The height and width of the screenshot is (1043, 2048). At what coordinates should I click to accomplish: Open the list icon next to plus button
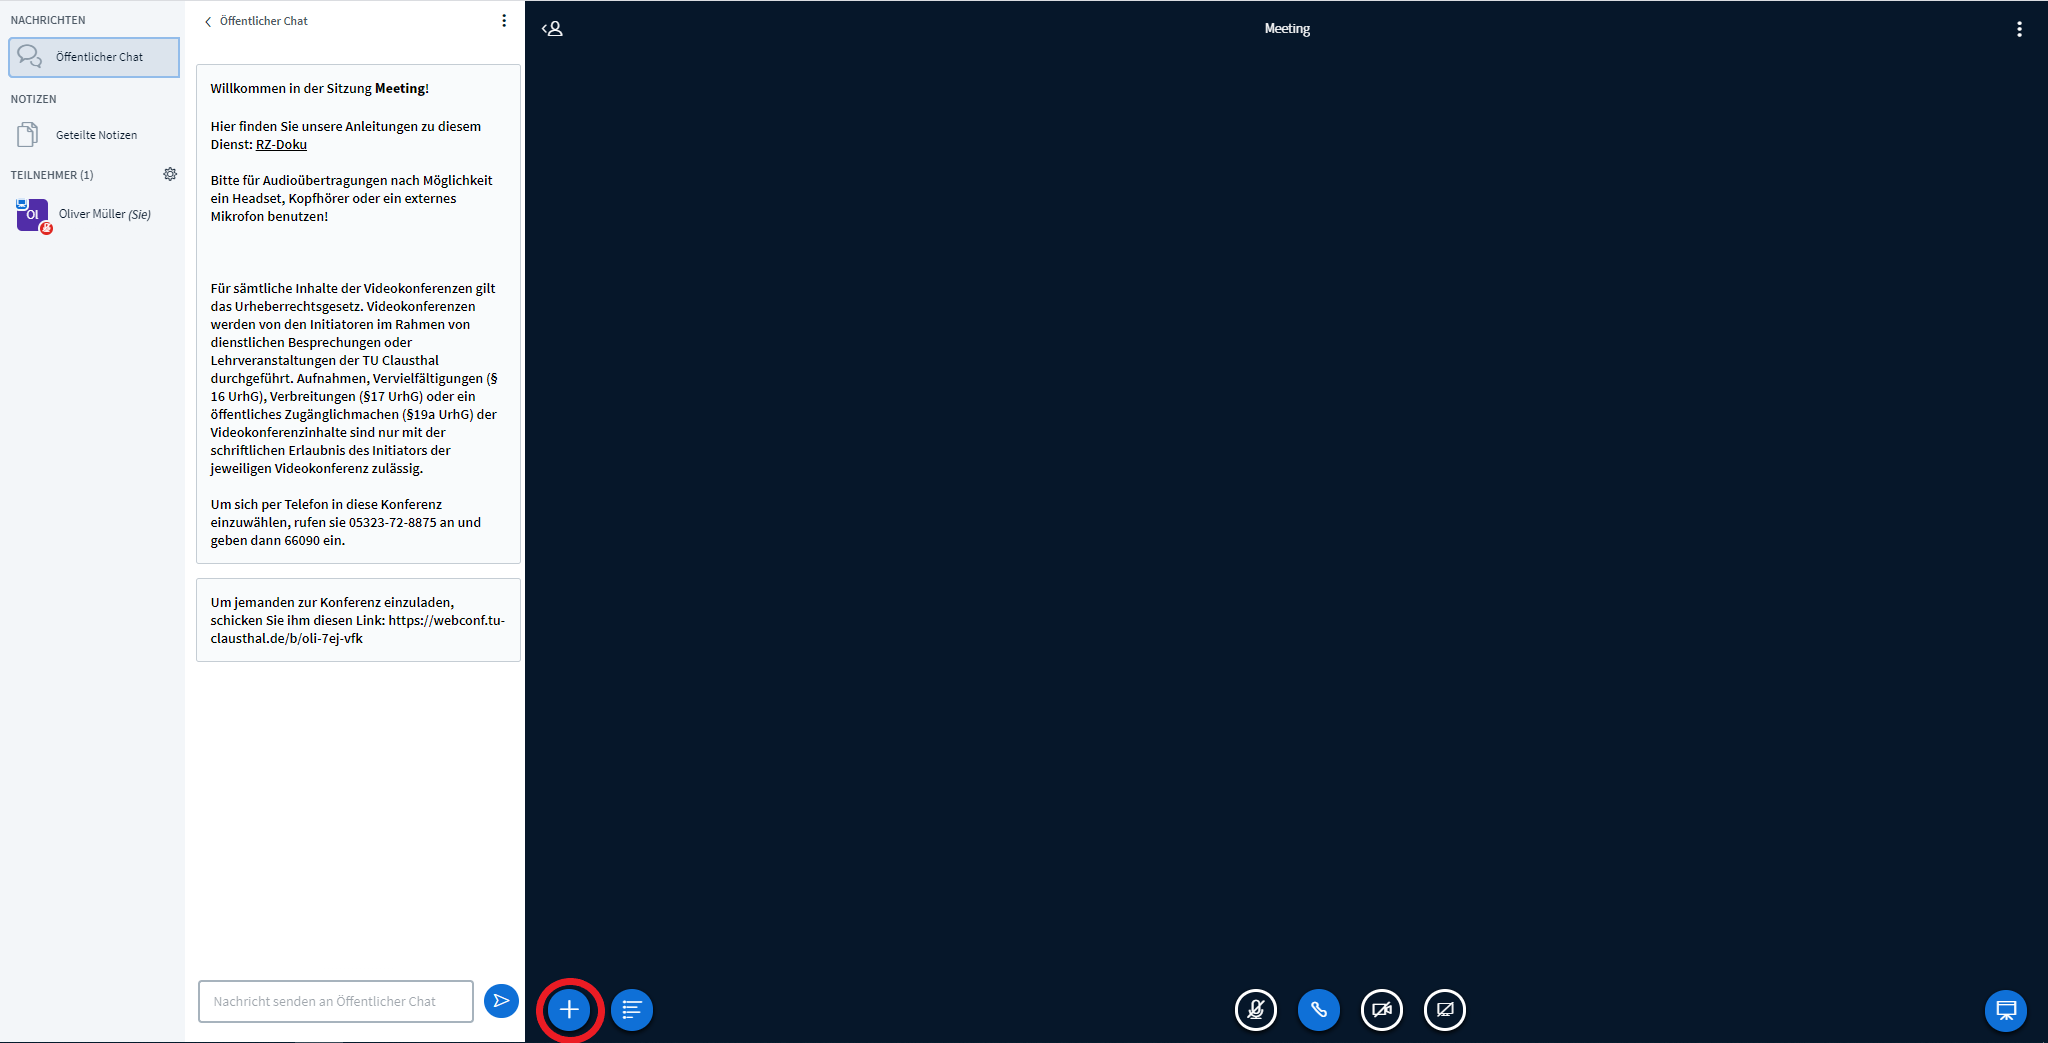(x=632, y=1010)
